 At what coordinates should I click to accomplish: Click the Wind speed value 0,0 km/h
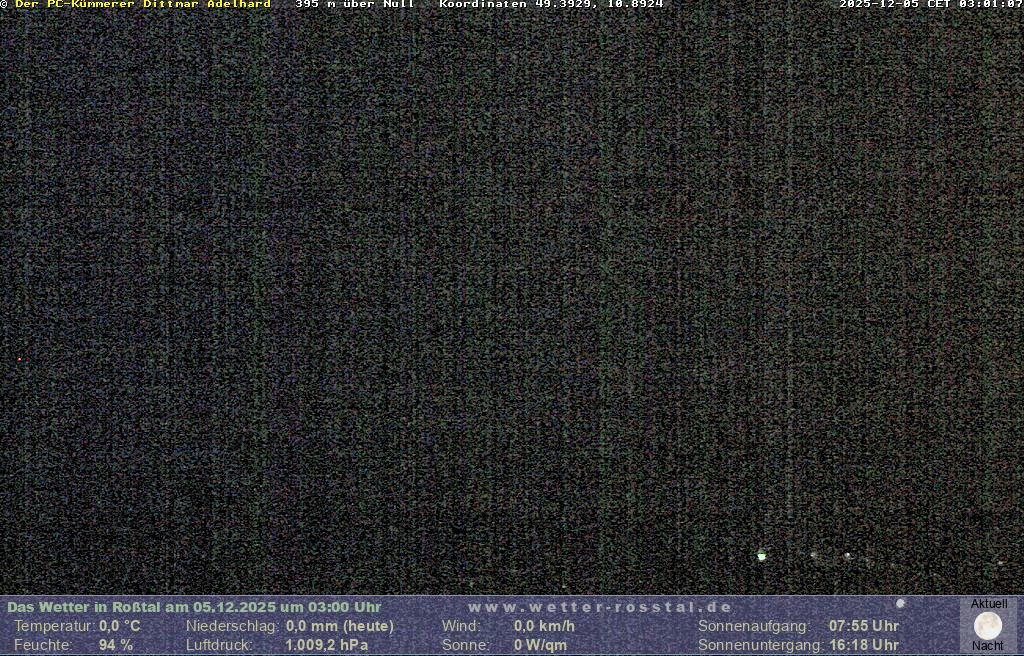544,626
